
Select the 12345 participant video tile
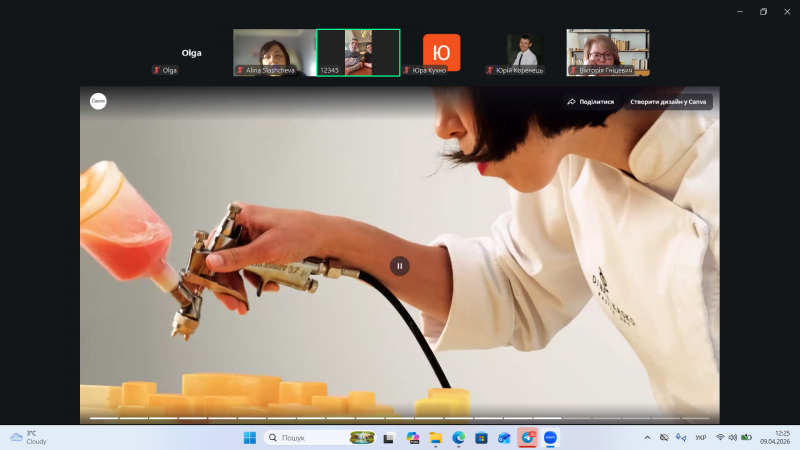pyautogui.click(x=358, y=52)
